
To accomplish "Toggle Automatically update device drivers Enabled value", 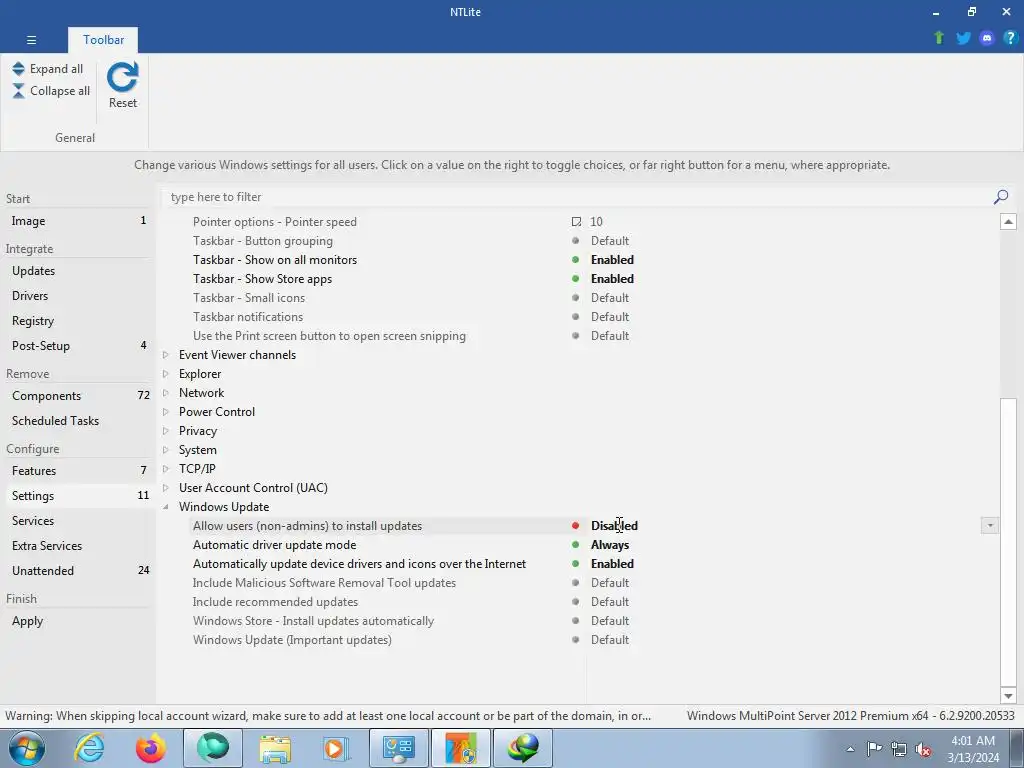I will point(612,564).
